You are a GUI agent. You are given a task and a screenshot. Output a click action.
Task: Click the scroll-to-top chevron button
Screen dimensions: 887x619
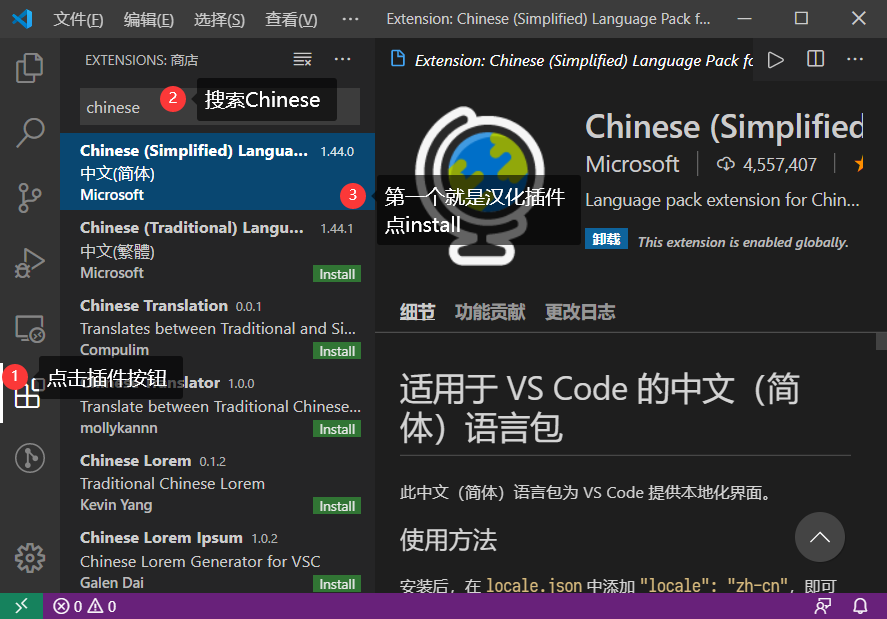820,538
